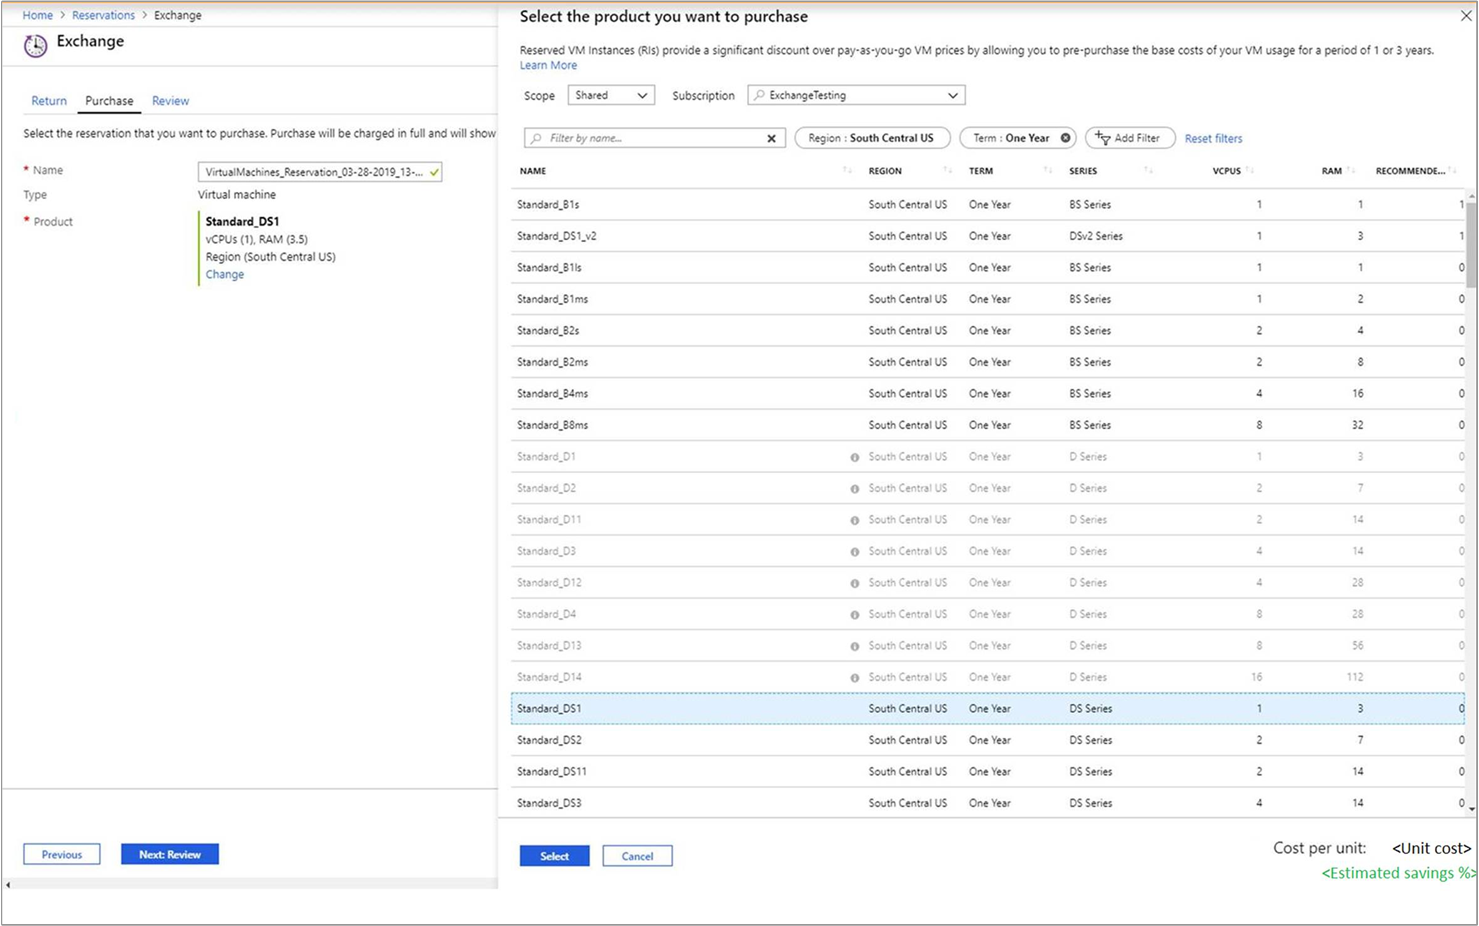Click info icon beside Standard_D14
This screenshot has width=1479, height=926.
tap(854, 678)
